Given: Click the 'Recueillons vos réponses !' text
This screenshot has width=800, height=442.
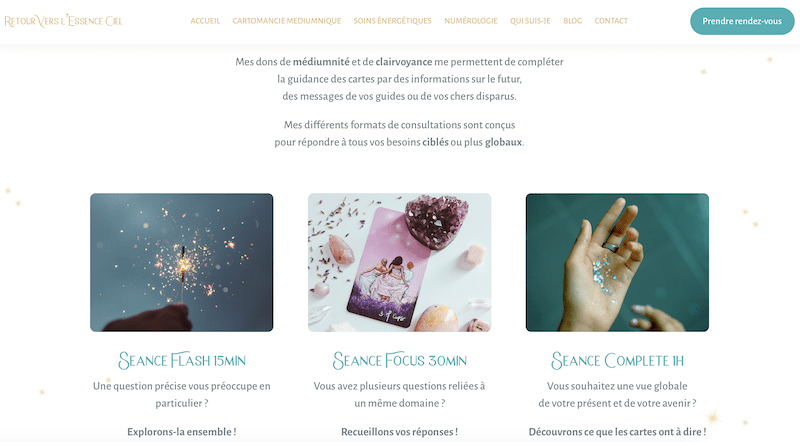Looking at the screenshot, I should [x=399, y=432].
